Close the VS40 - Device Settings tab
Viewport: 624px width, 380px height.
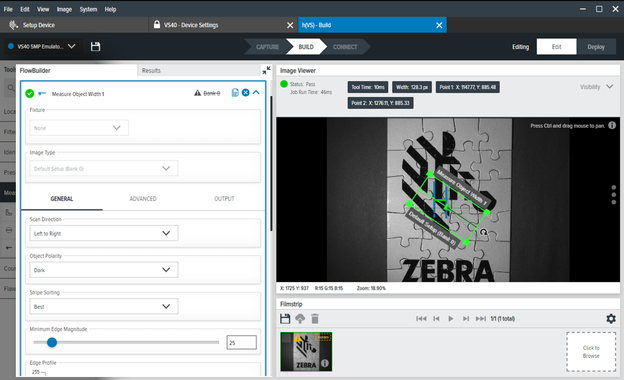(290, 25)
